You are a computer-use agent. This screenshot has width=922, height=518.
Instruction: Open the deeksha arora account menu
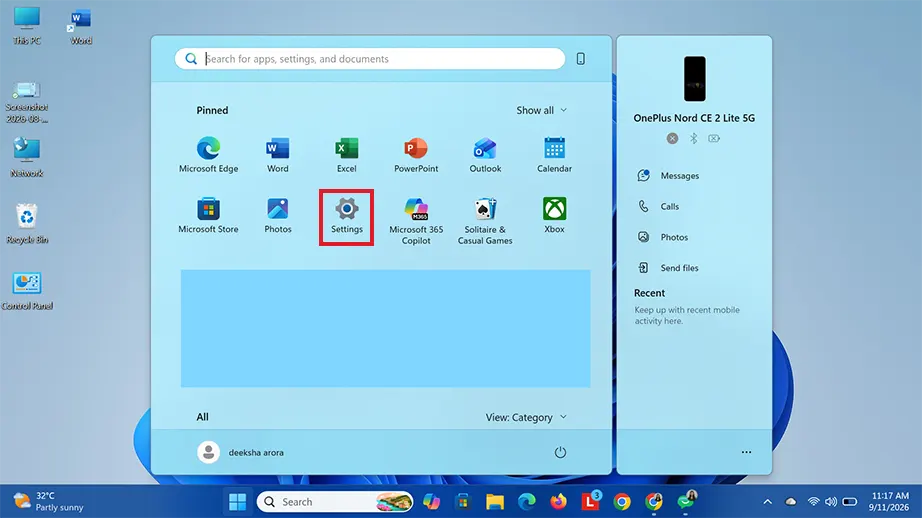pyautogui.click(x=240, y=452)
